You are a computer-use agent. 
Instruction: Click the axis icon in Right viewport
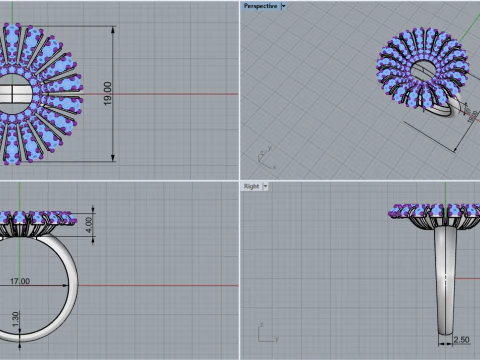point(268,332)
